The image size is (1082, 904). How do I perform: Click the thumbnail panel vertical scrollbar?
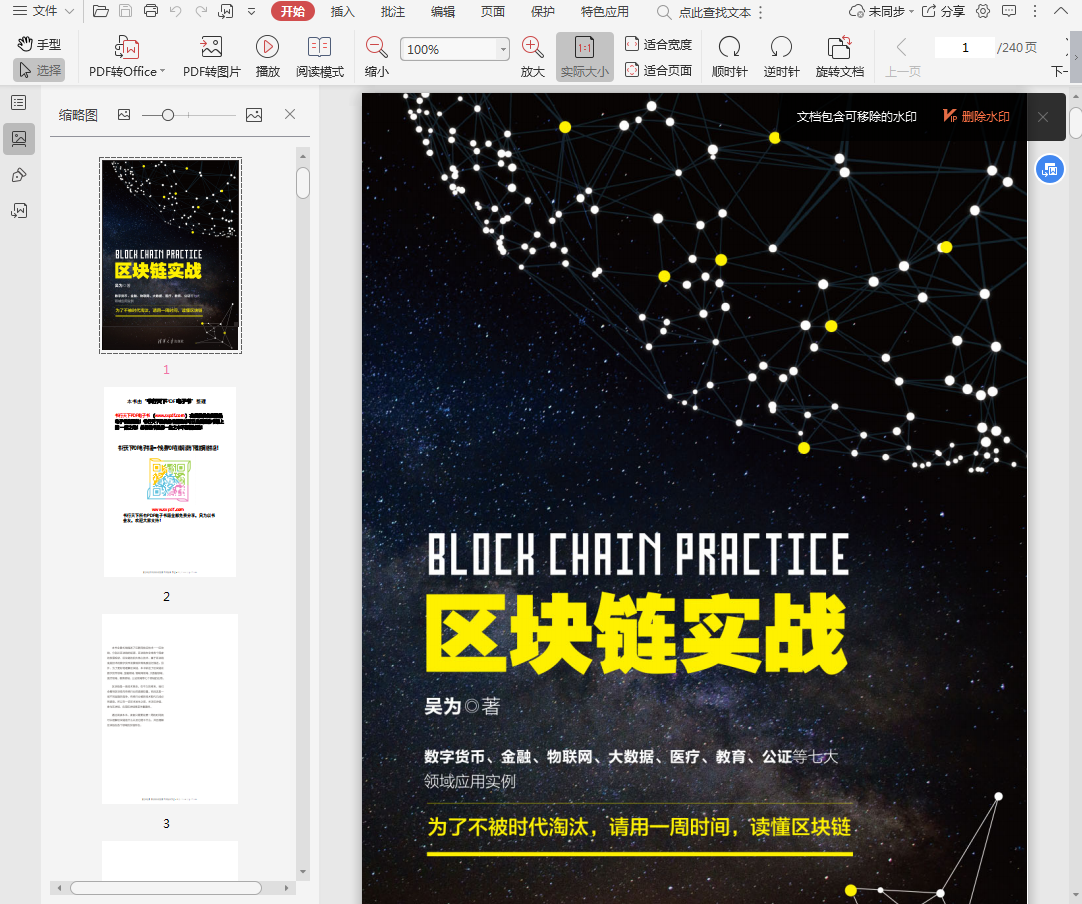pyautogui.click(x=303, y=183)
